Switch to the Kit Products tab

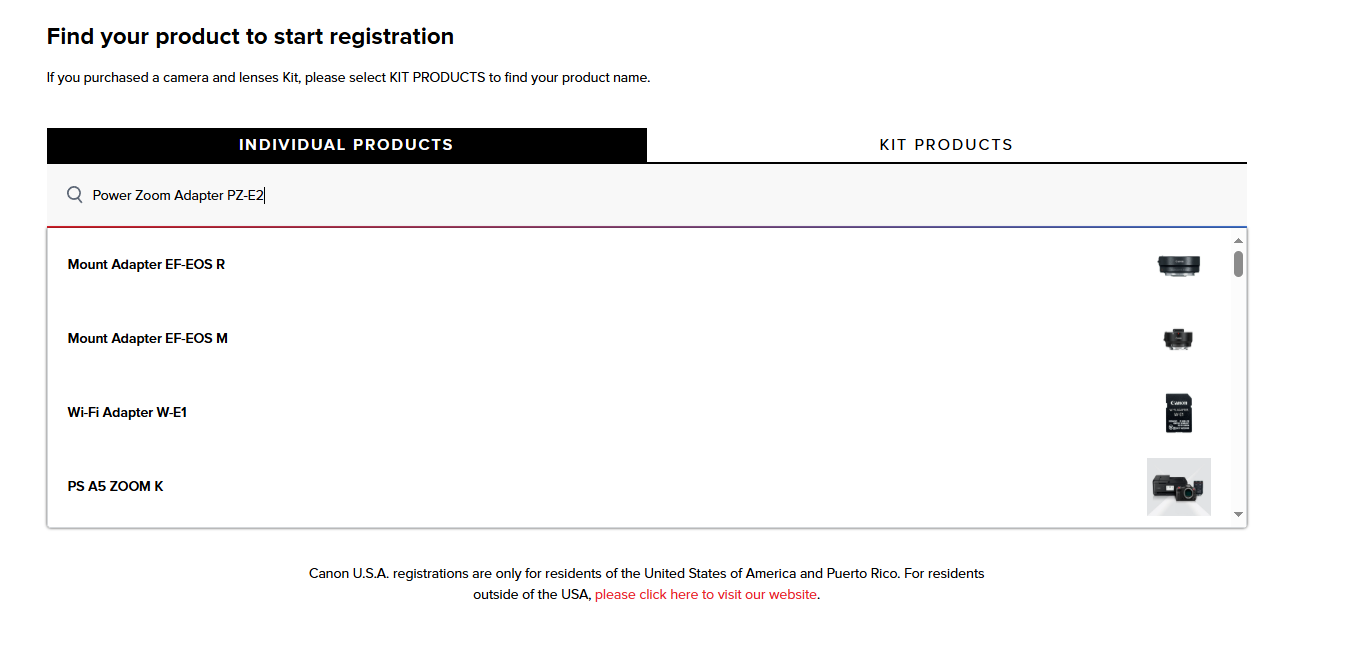pos(946,145)
